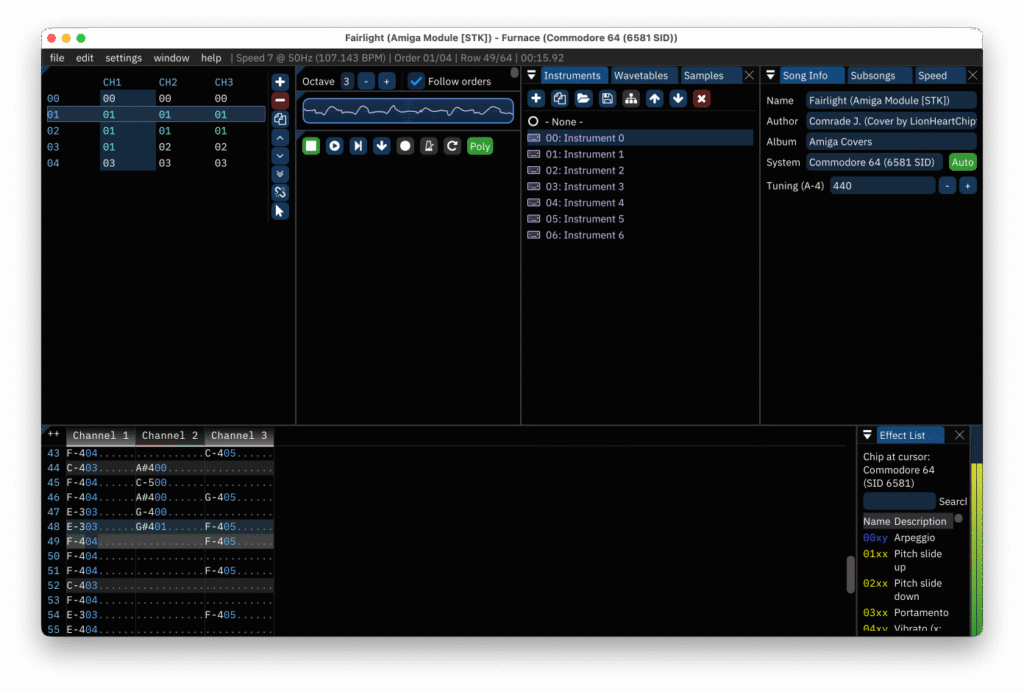Open instrument file with the folder icon
This screenshot has width=1024, height=691.
(x=583, y=98)
